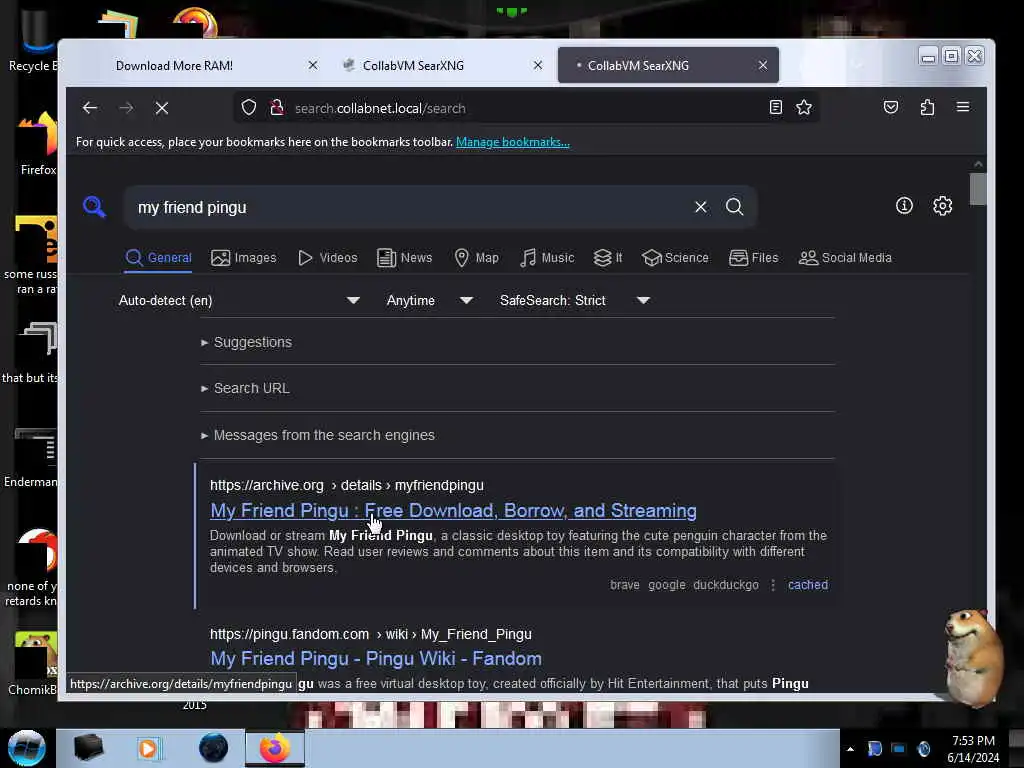Viewport: 1024px width, 768px height.
Task: Click the page vertical scrollbar thumb
Action: click(x=978, y=189)
